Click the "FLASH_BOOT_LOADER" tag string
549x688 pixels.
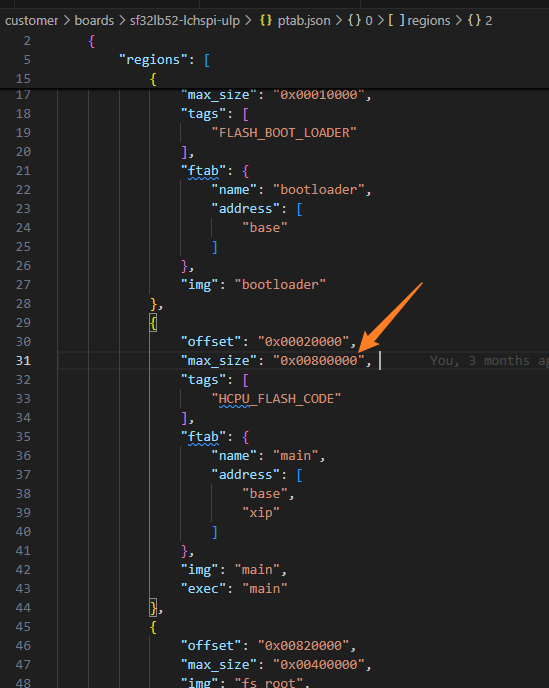pyautogui.click(x=284, y=133)
